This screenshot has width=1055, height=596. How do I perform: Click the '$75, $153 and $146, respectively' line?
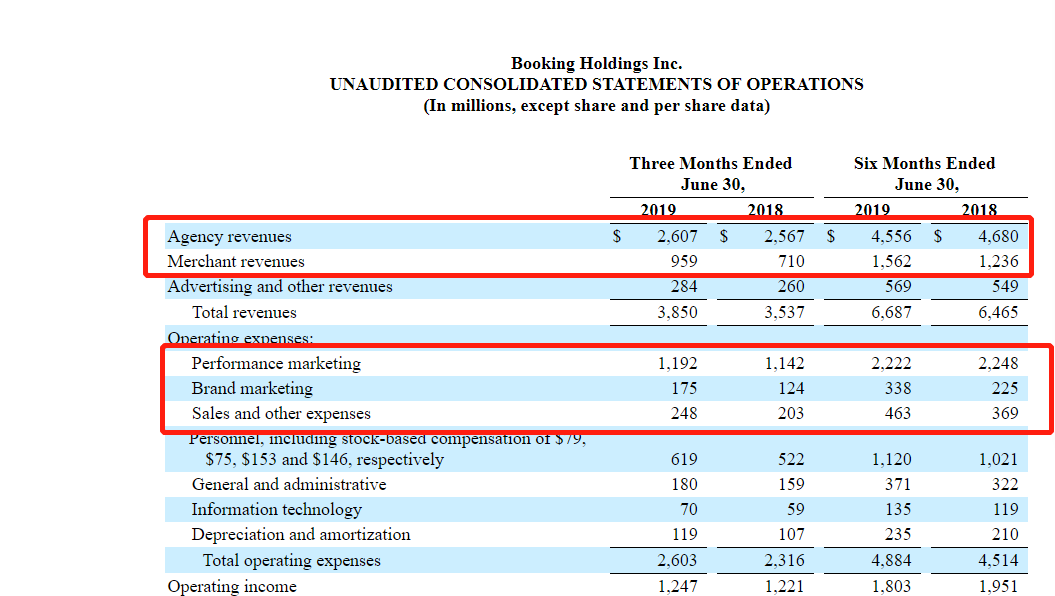click(325, 460)
